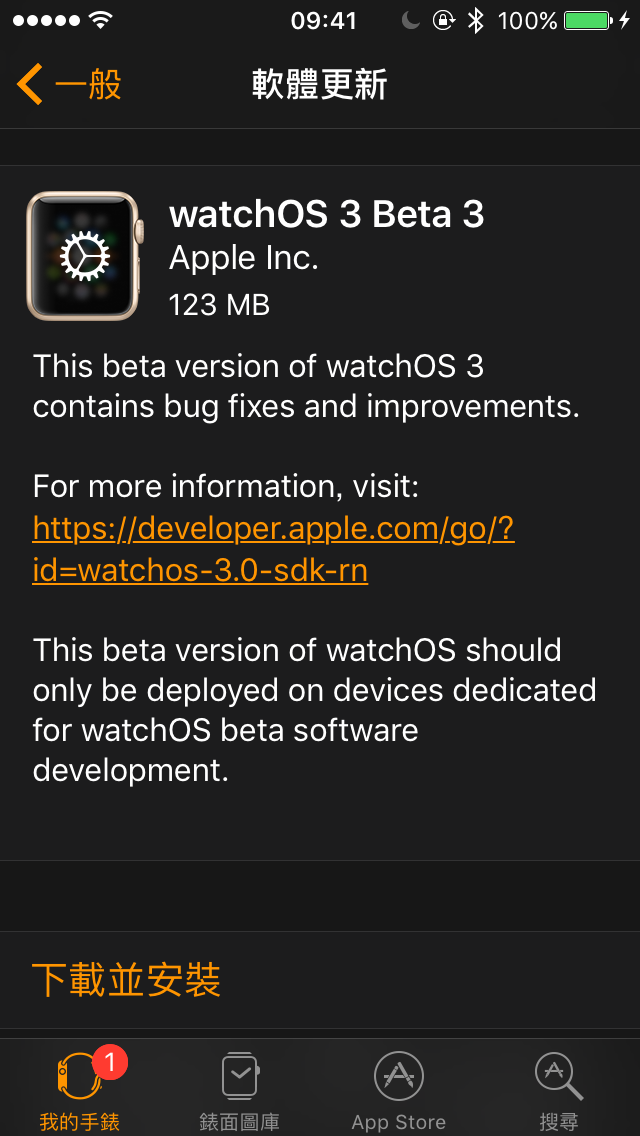The height and width of the screenshot is (1136, 640).
Task: Tap the 軟體更新 header title
Action: tap(320, 85)
